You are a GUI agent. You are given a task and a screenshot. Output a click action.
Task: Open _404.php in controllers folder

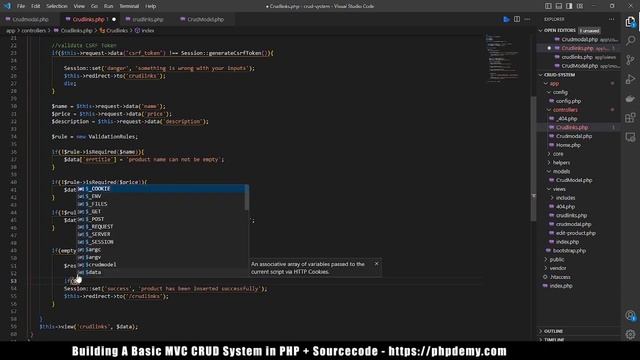click(x=567, y=119)
